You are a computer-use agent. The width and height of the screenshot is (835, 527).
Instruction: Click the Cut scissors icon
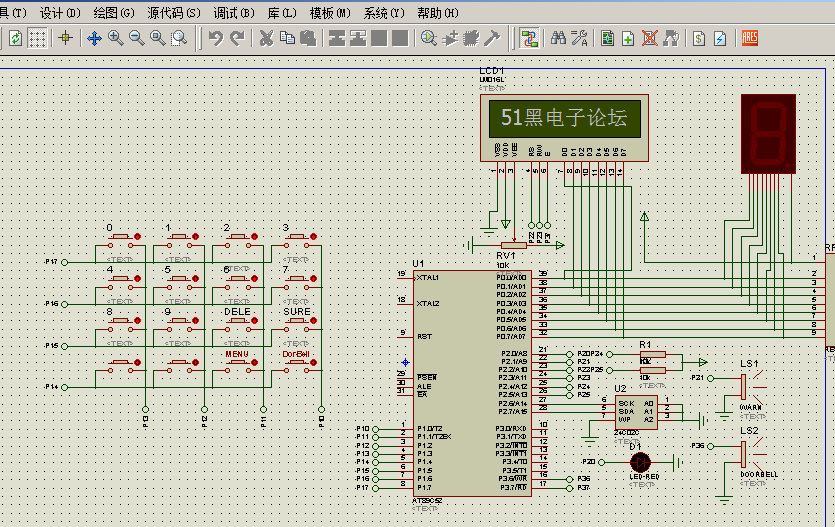click(266, 39)
